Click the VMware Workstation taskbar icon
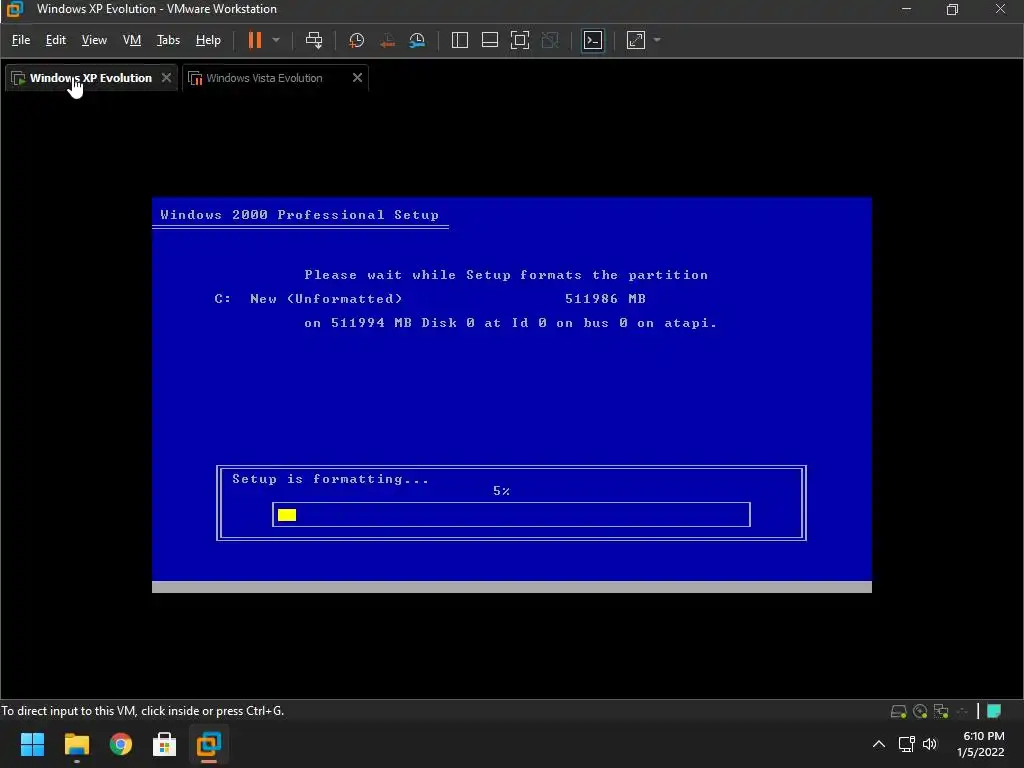 point(209,744)
